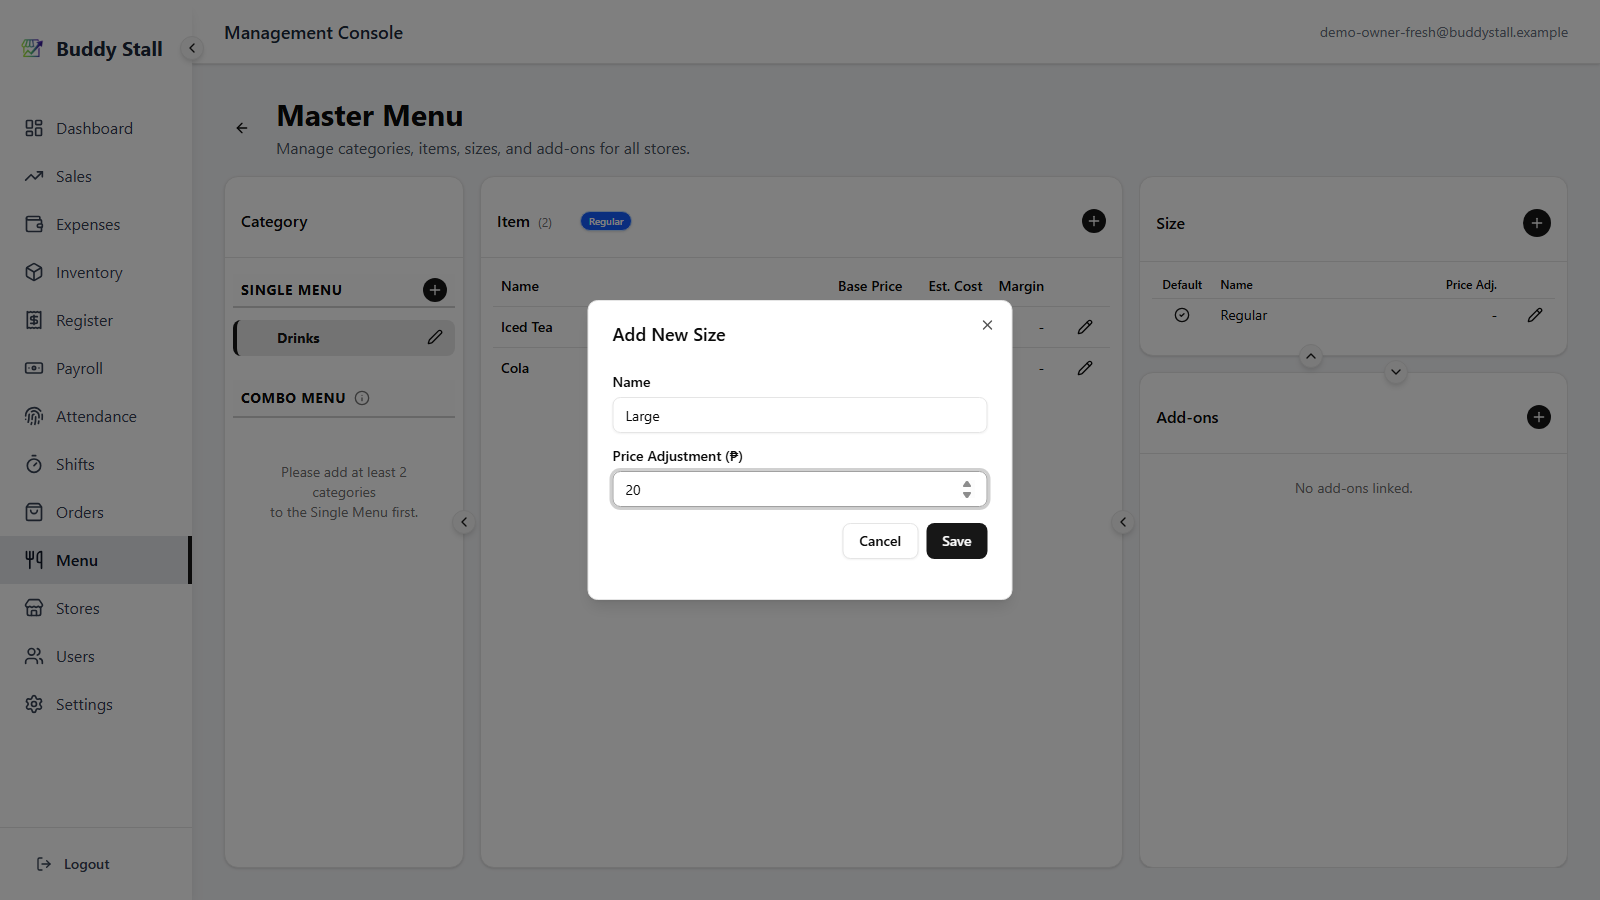The width and height of the screenshot is (1600, 900).
Task: Collapse Item panel with left chevron
Action: (x=1123, y=522)
